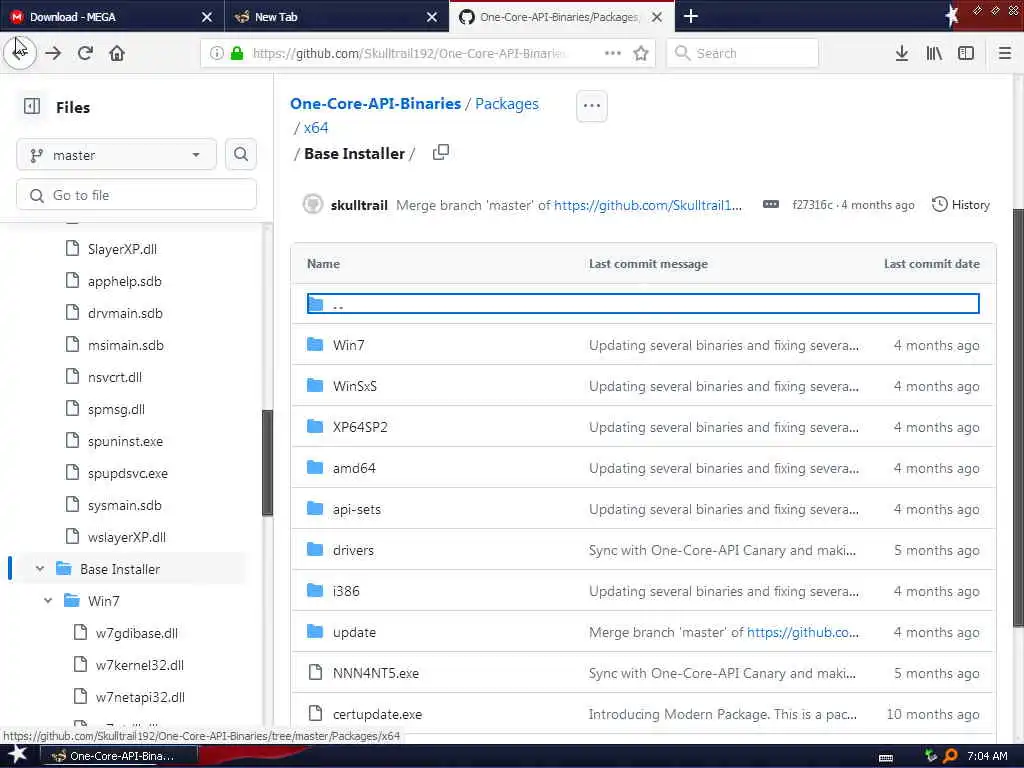Viewport: 1024px width, 768px height.
Task: Open the taskbar start star button
Action: 17,755
